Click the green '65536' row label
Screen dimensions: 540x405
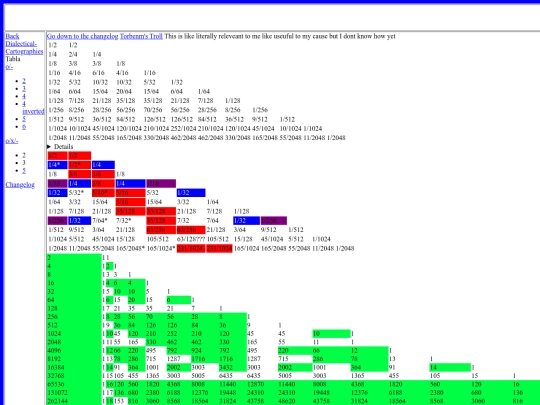click(74, 384)
